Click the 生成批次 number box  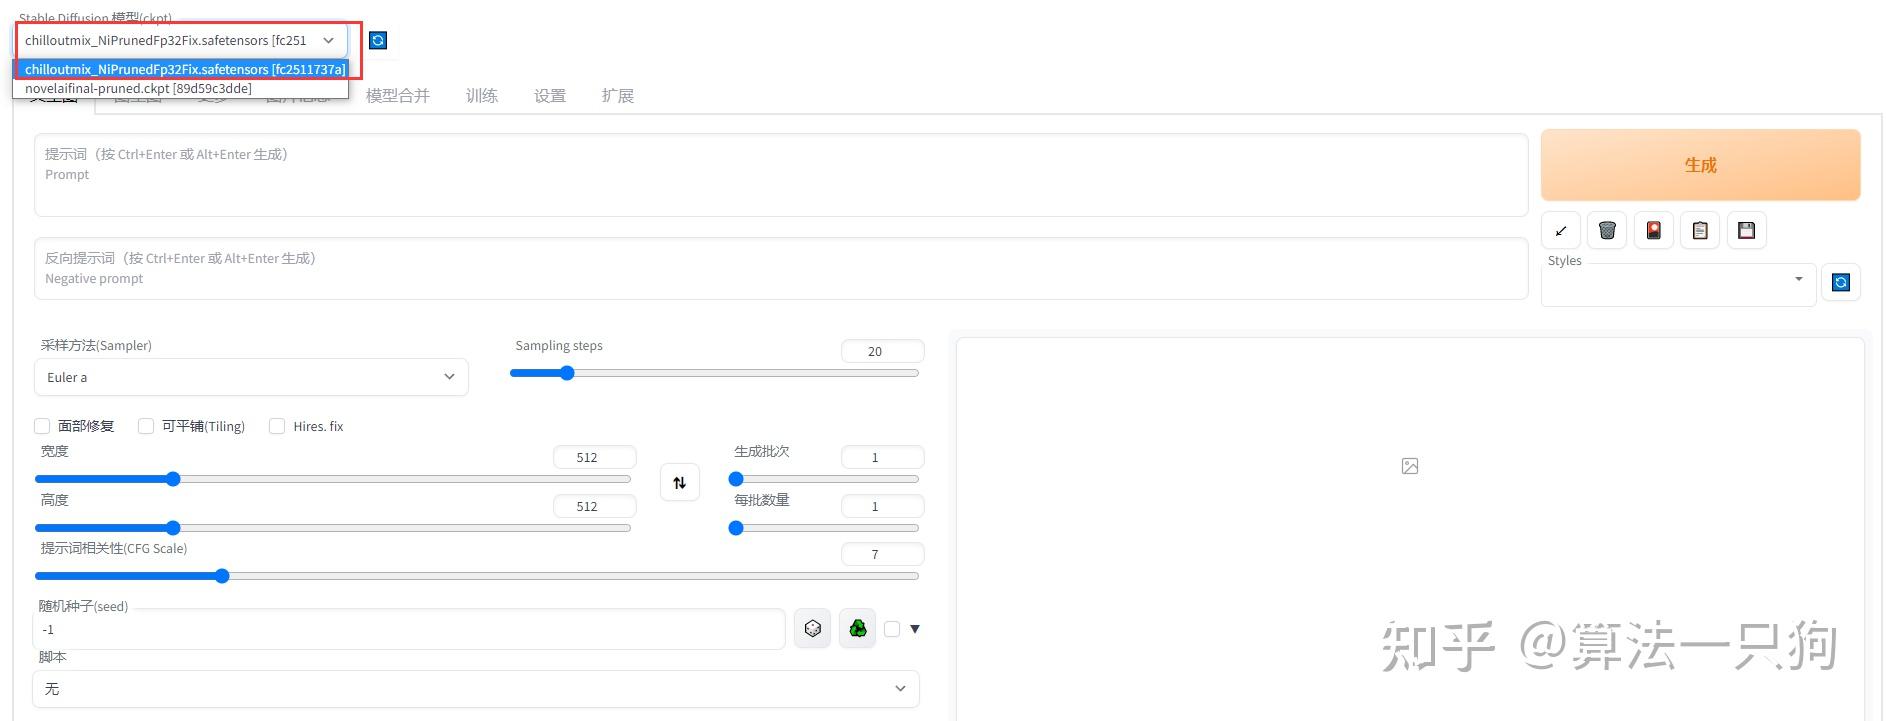(883, 457)
